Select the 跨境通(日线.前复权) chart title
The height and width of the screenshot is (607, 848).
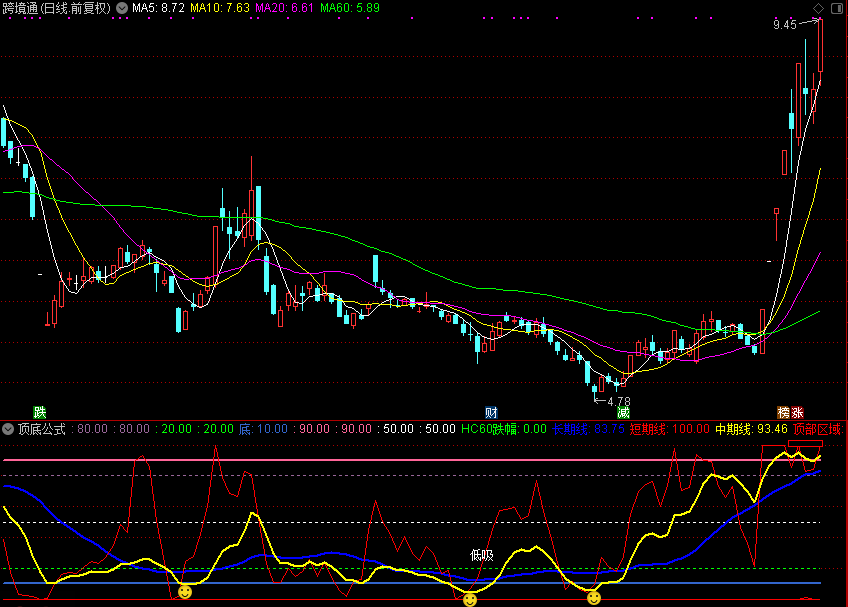tap(57, 8)
